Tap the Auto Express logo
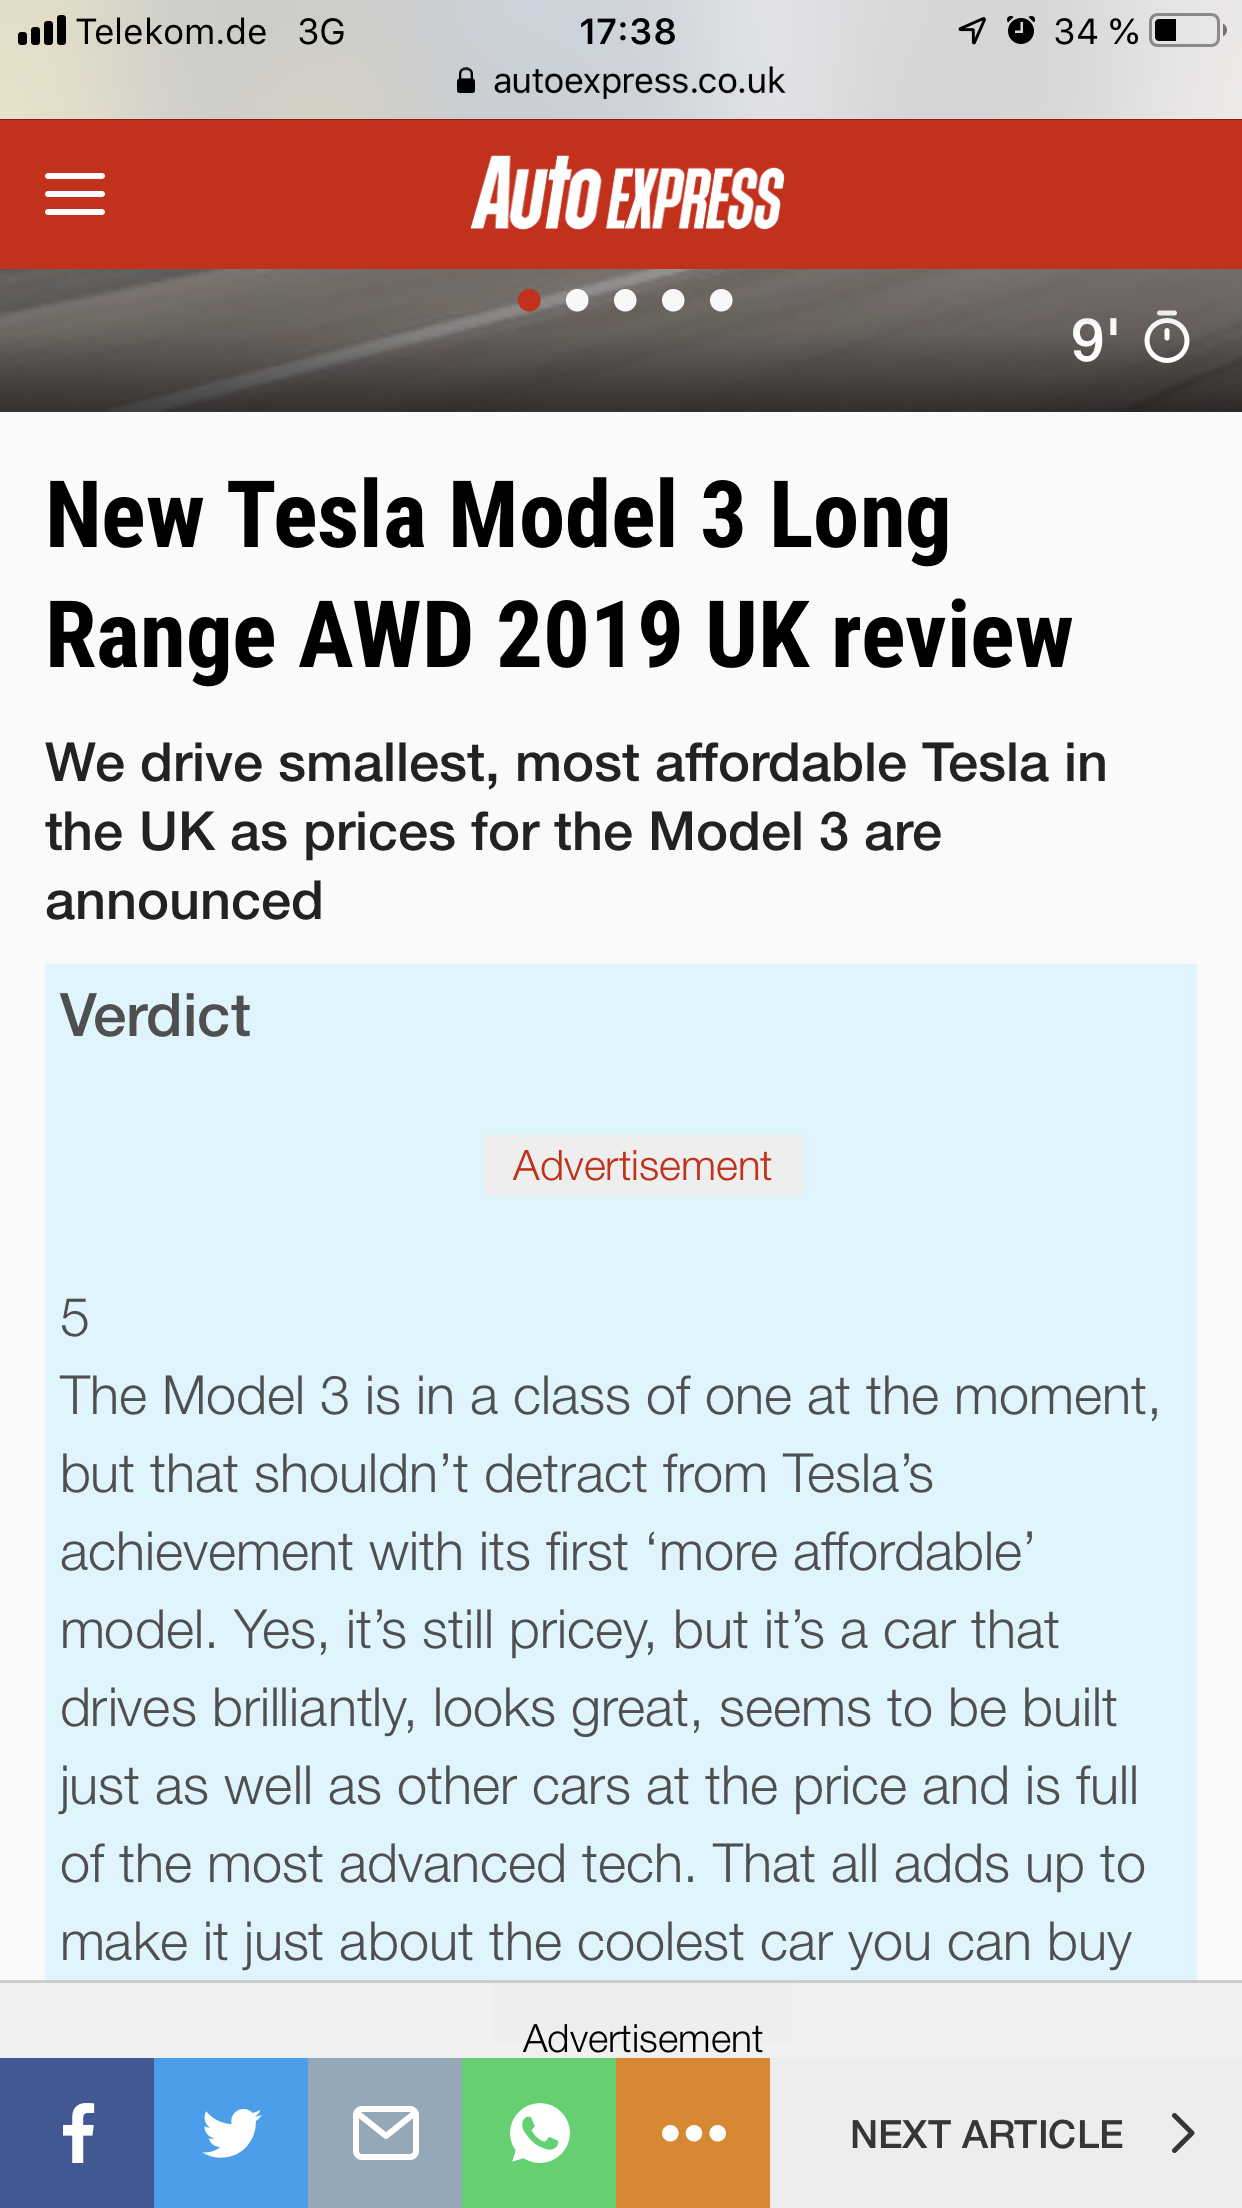Viewport: 1242px width, 2208px height. (627, 194)
